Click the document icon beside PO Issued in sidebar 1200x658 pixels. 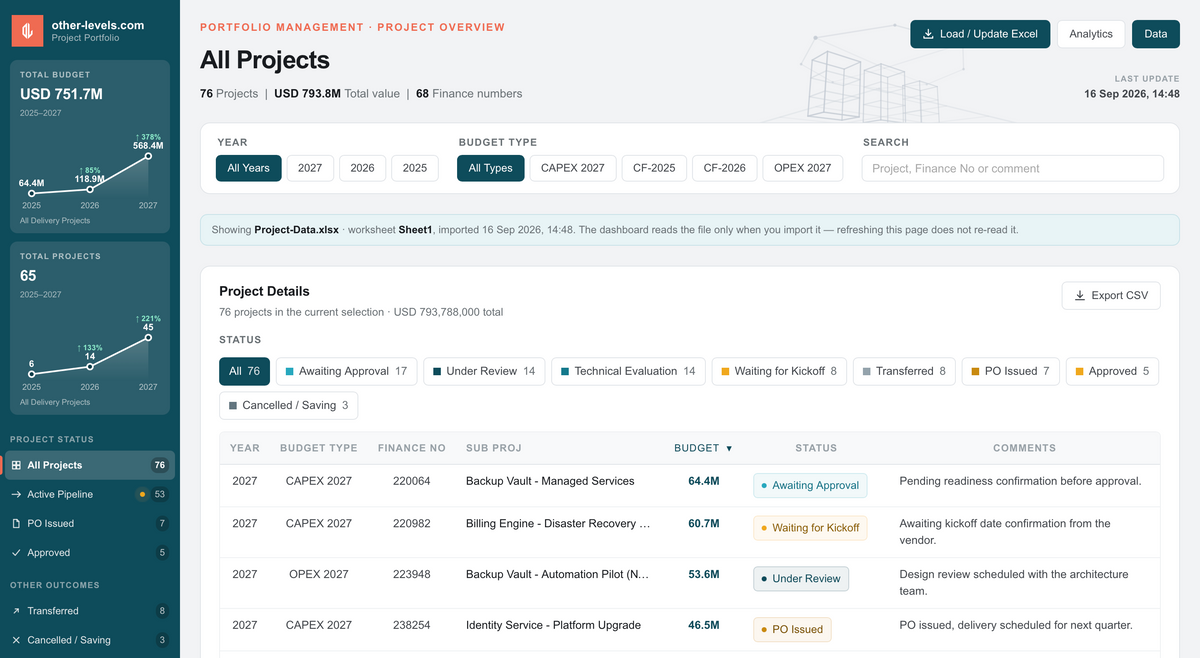coord(16,523)
